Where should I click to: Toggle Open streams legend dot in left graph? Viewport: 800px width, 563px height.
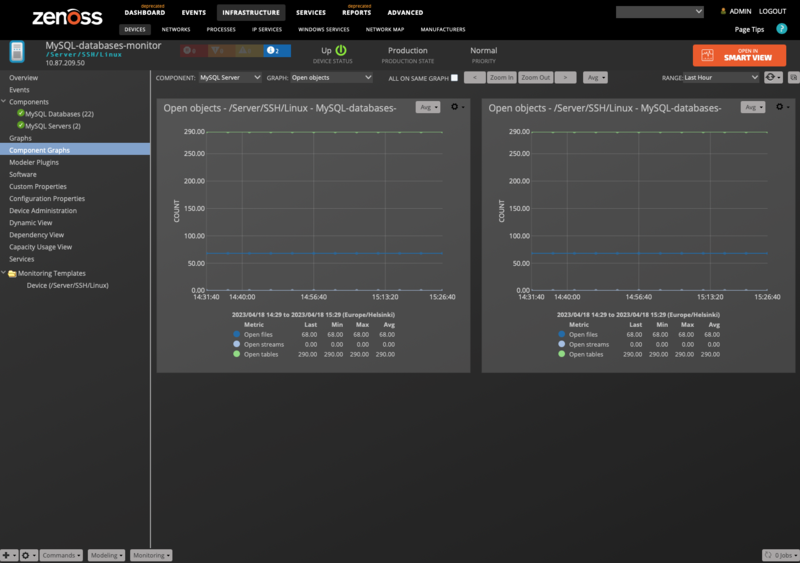pos(236,344)
